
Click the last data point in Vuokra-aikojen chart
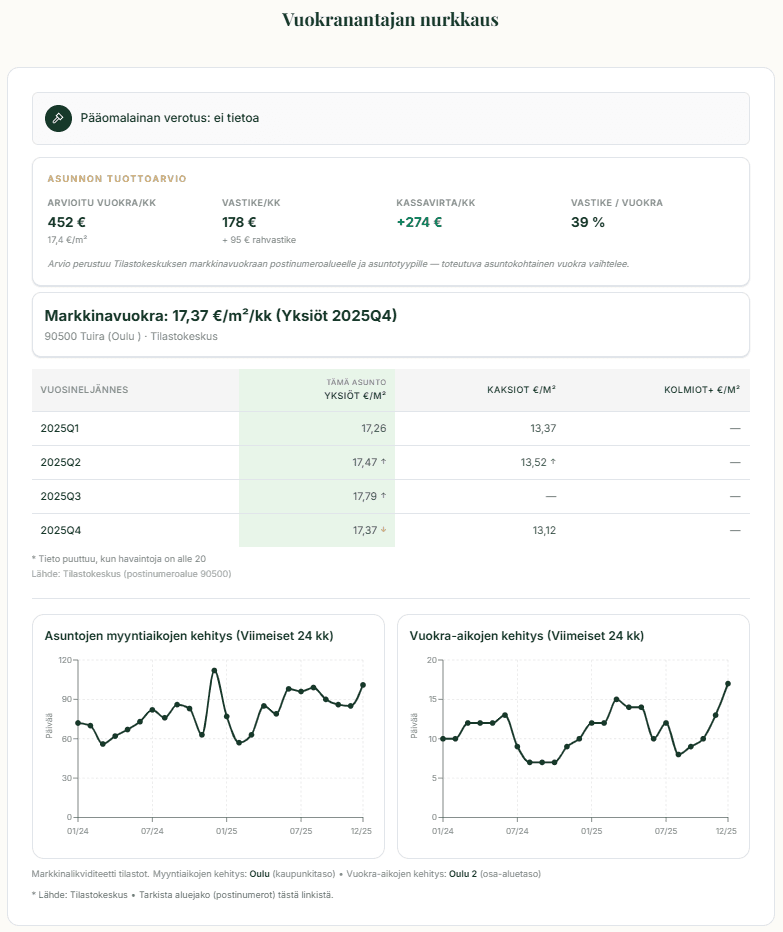tap(728, 684)
